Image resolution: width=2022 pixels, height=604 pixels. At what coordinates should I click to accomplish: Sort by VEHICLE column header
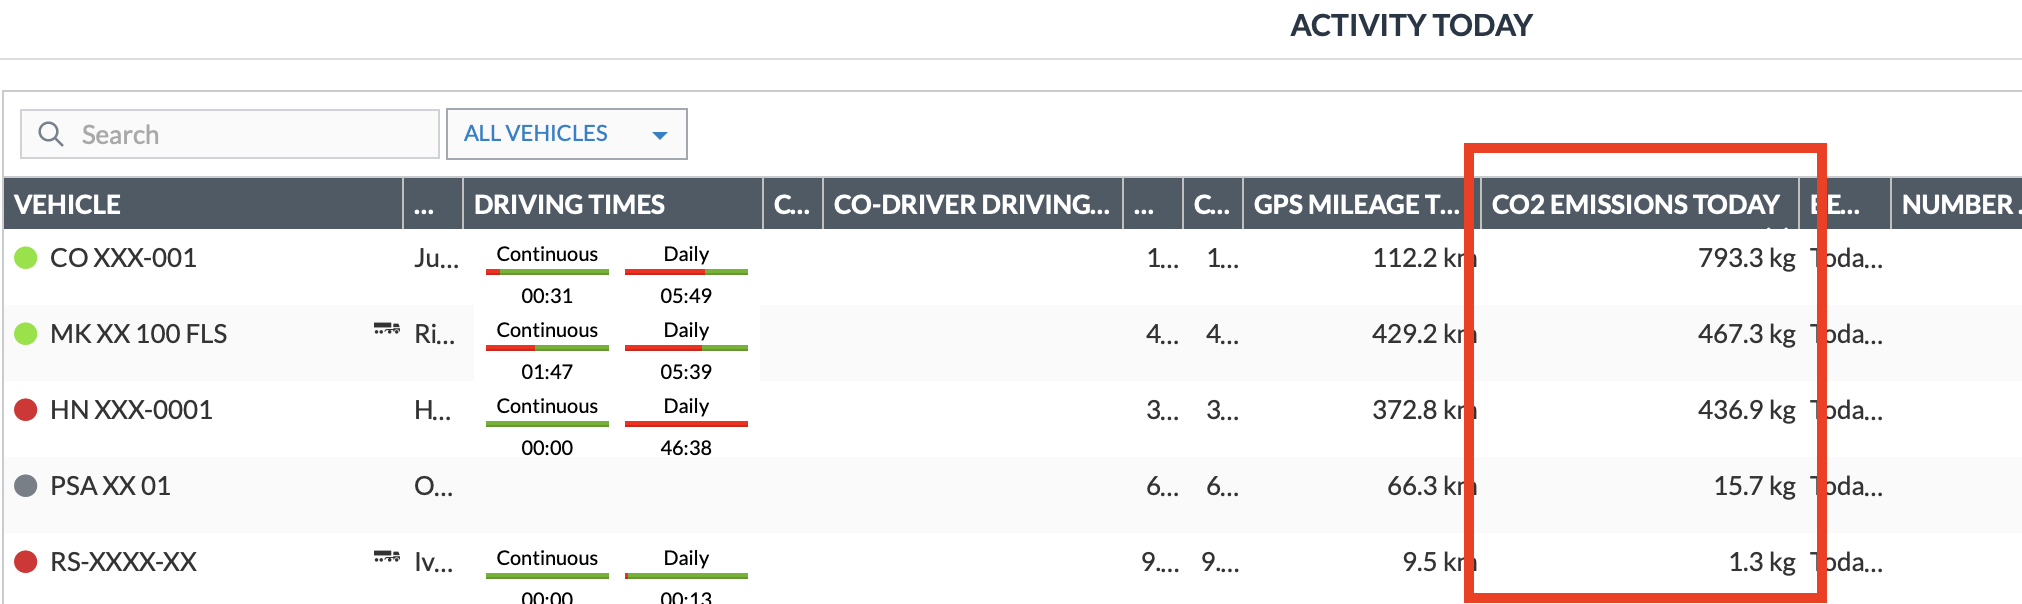click(x=203, y=204)
